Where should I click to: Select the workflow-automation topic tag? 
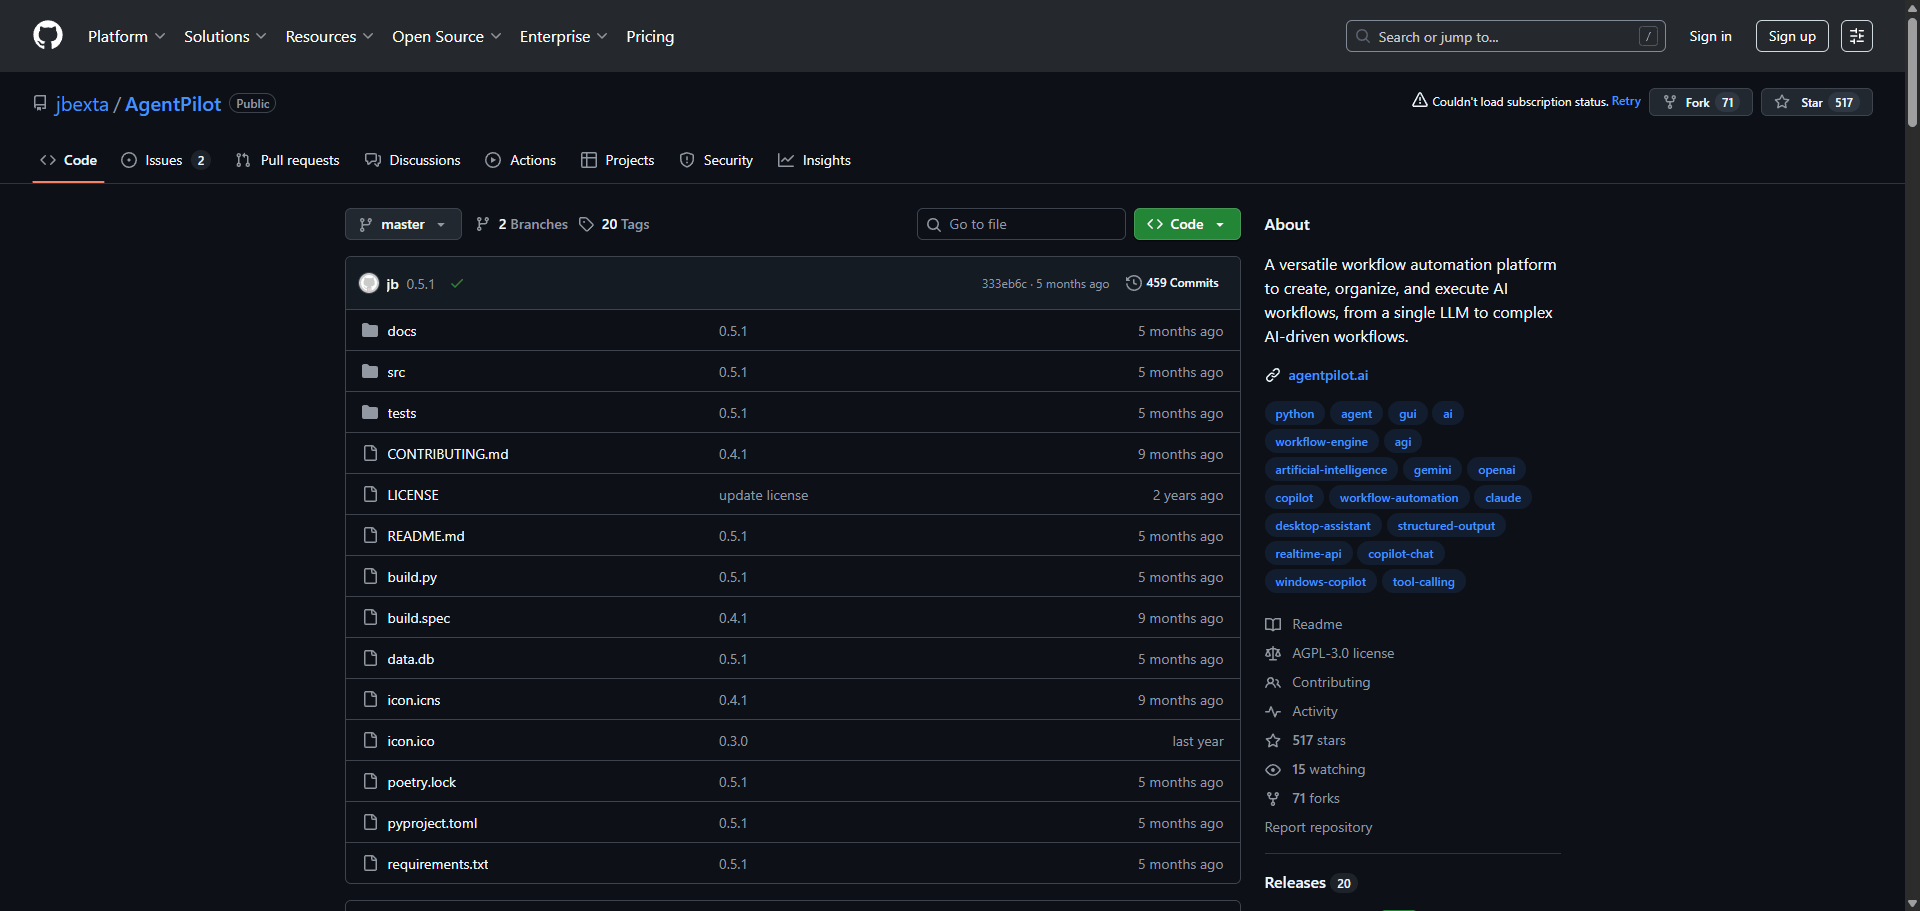point(1398,498)
